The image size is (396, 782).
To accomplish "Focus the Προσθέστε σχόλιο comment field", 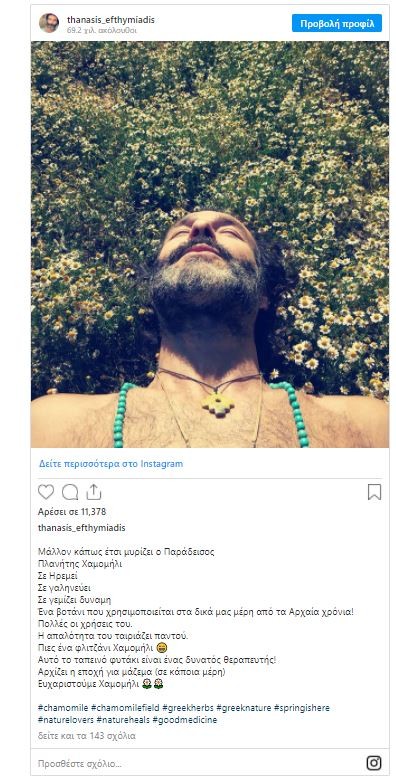I will [x=199, y=764].
